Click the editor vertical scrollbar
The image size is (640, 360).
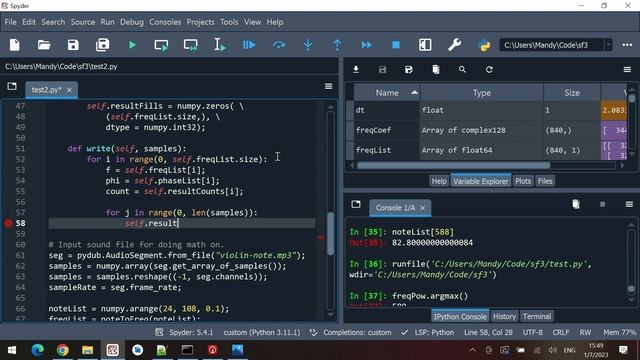[331, 233]
